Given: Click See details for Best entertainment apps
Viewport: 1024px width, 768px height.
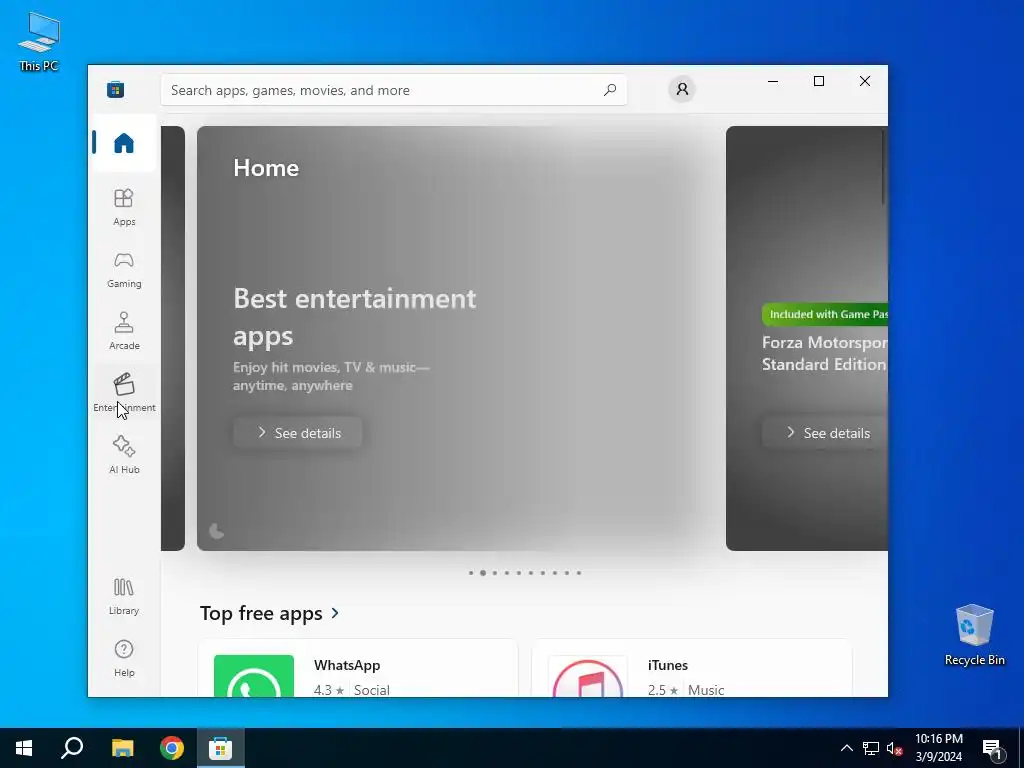Looking at the screenshot, I should pos(298,432).
